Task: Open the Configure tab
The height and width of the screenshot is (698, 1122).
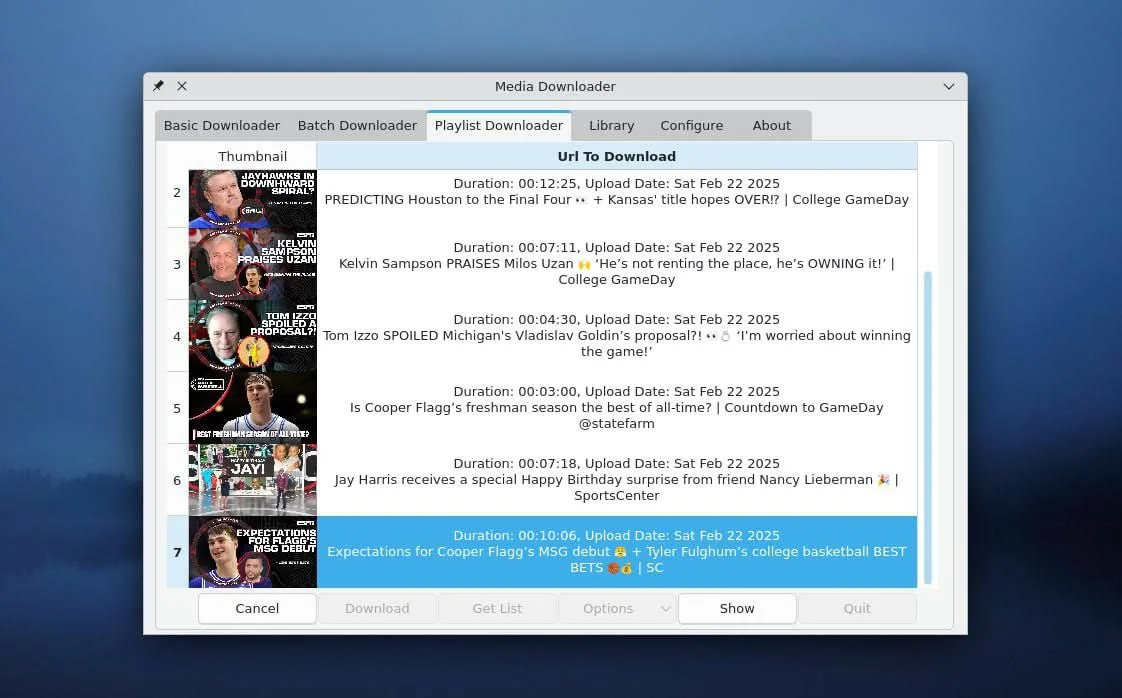Action: (x=691, y=126)
